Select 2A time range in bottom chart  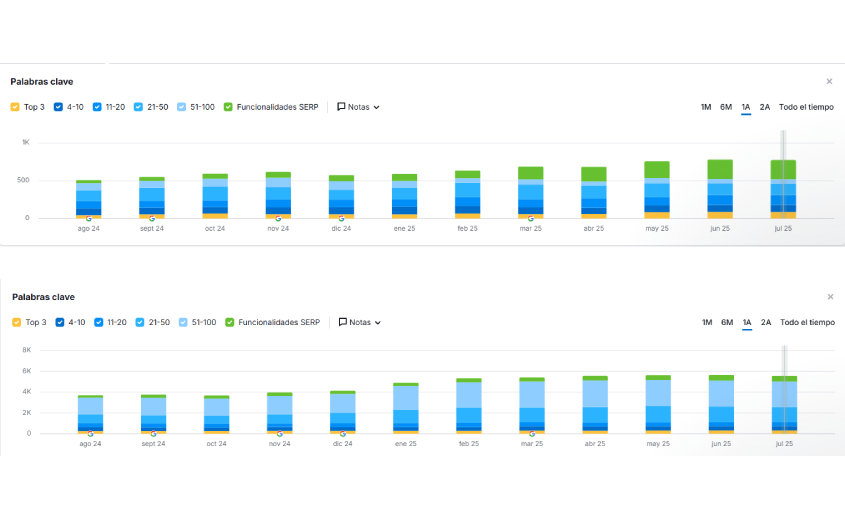coord(765,323)
